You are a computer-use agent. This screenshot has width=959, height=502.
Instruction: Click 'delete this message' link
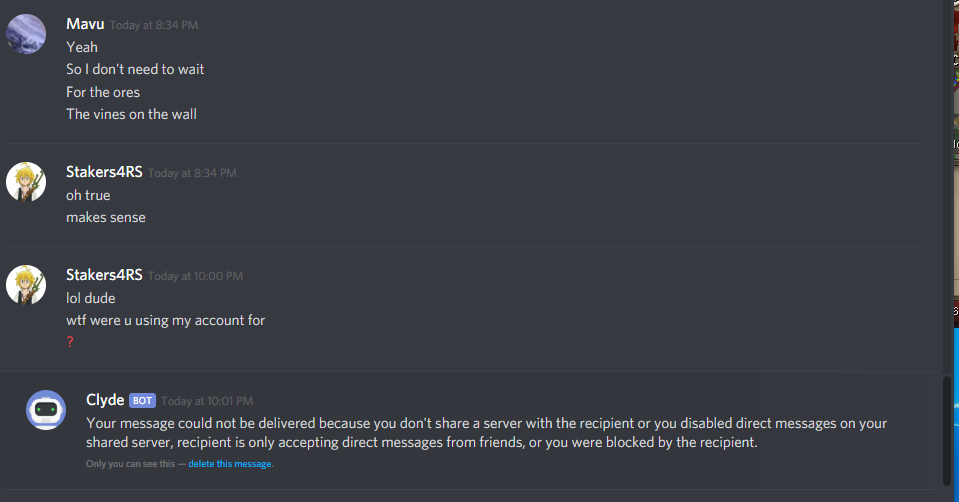pos(229,463)
